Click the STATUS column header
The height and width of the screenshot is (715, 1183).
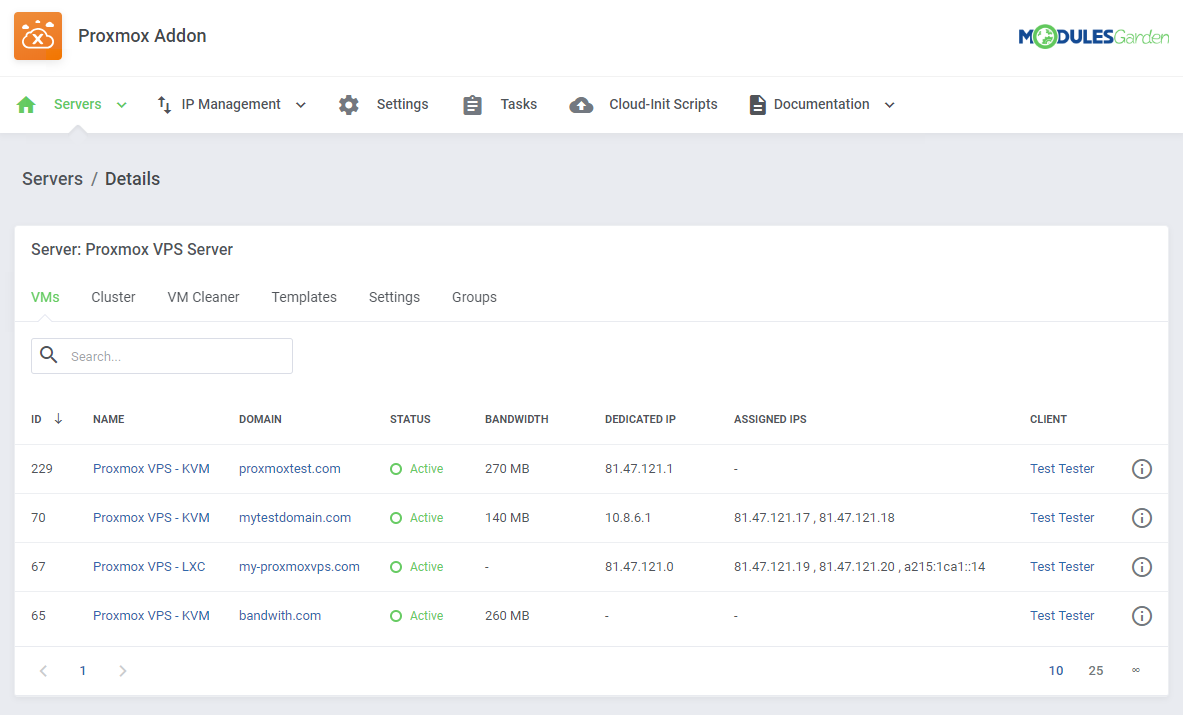click(410, 419)
